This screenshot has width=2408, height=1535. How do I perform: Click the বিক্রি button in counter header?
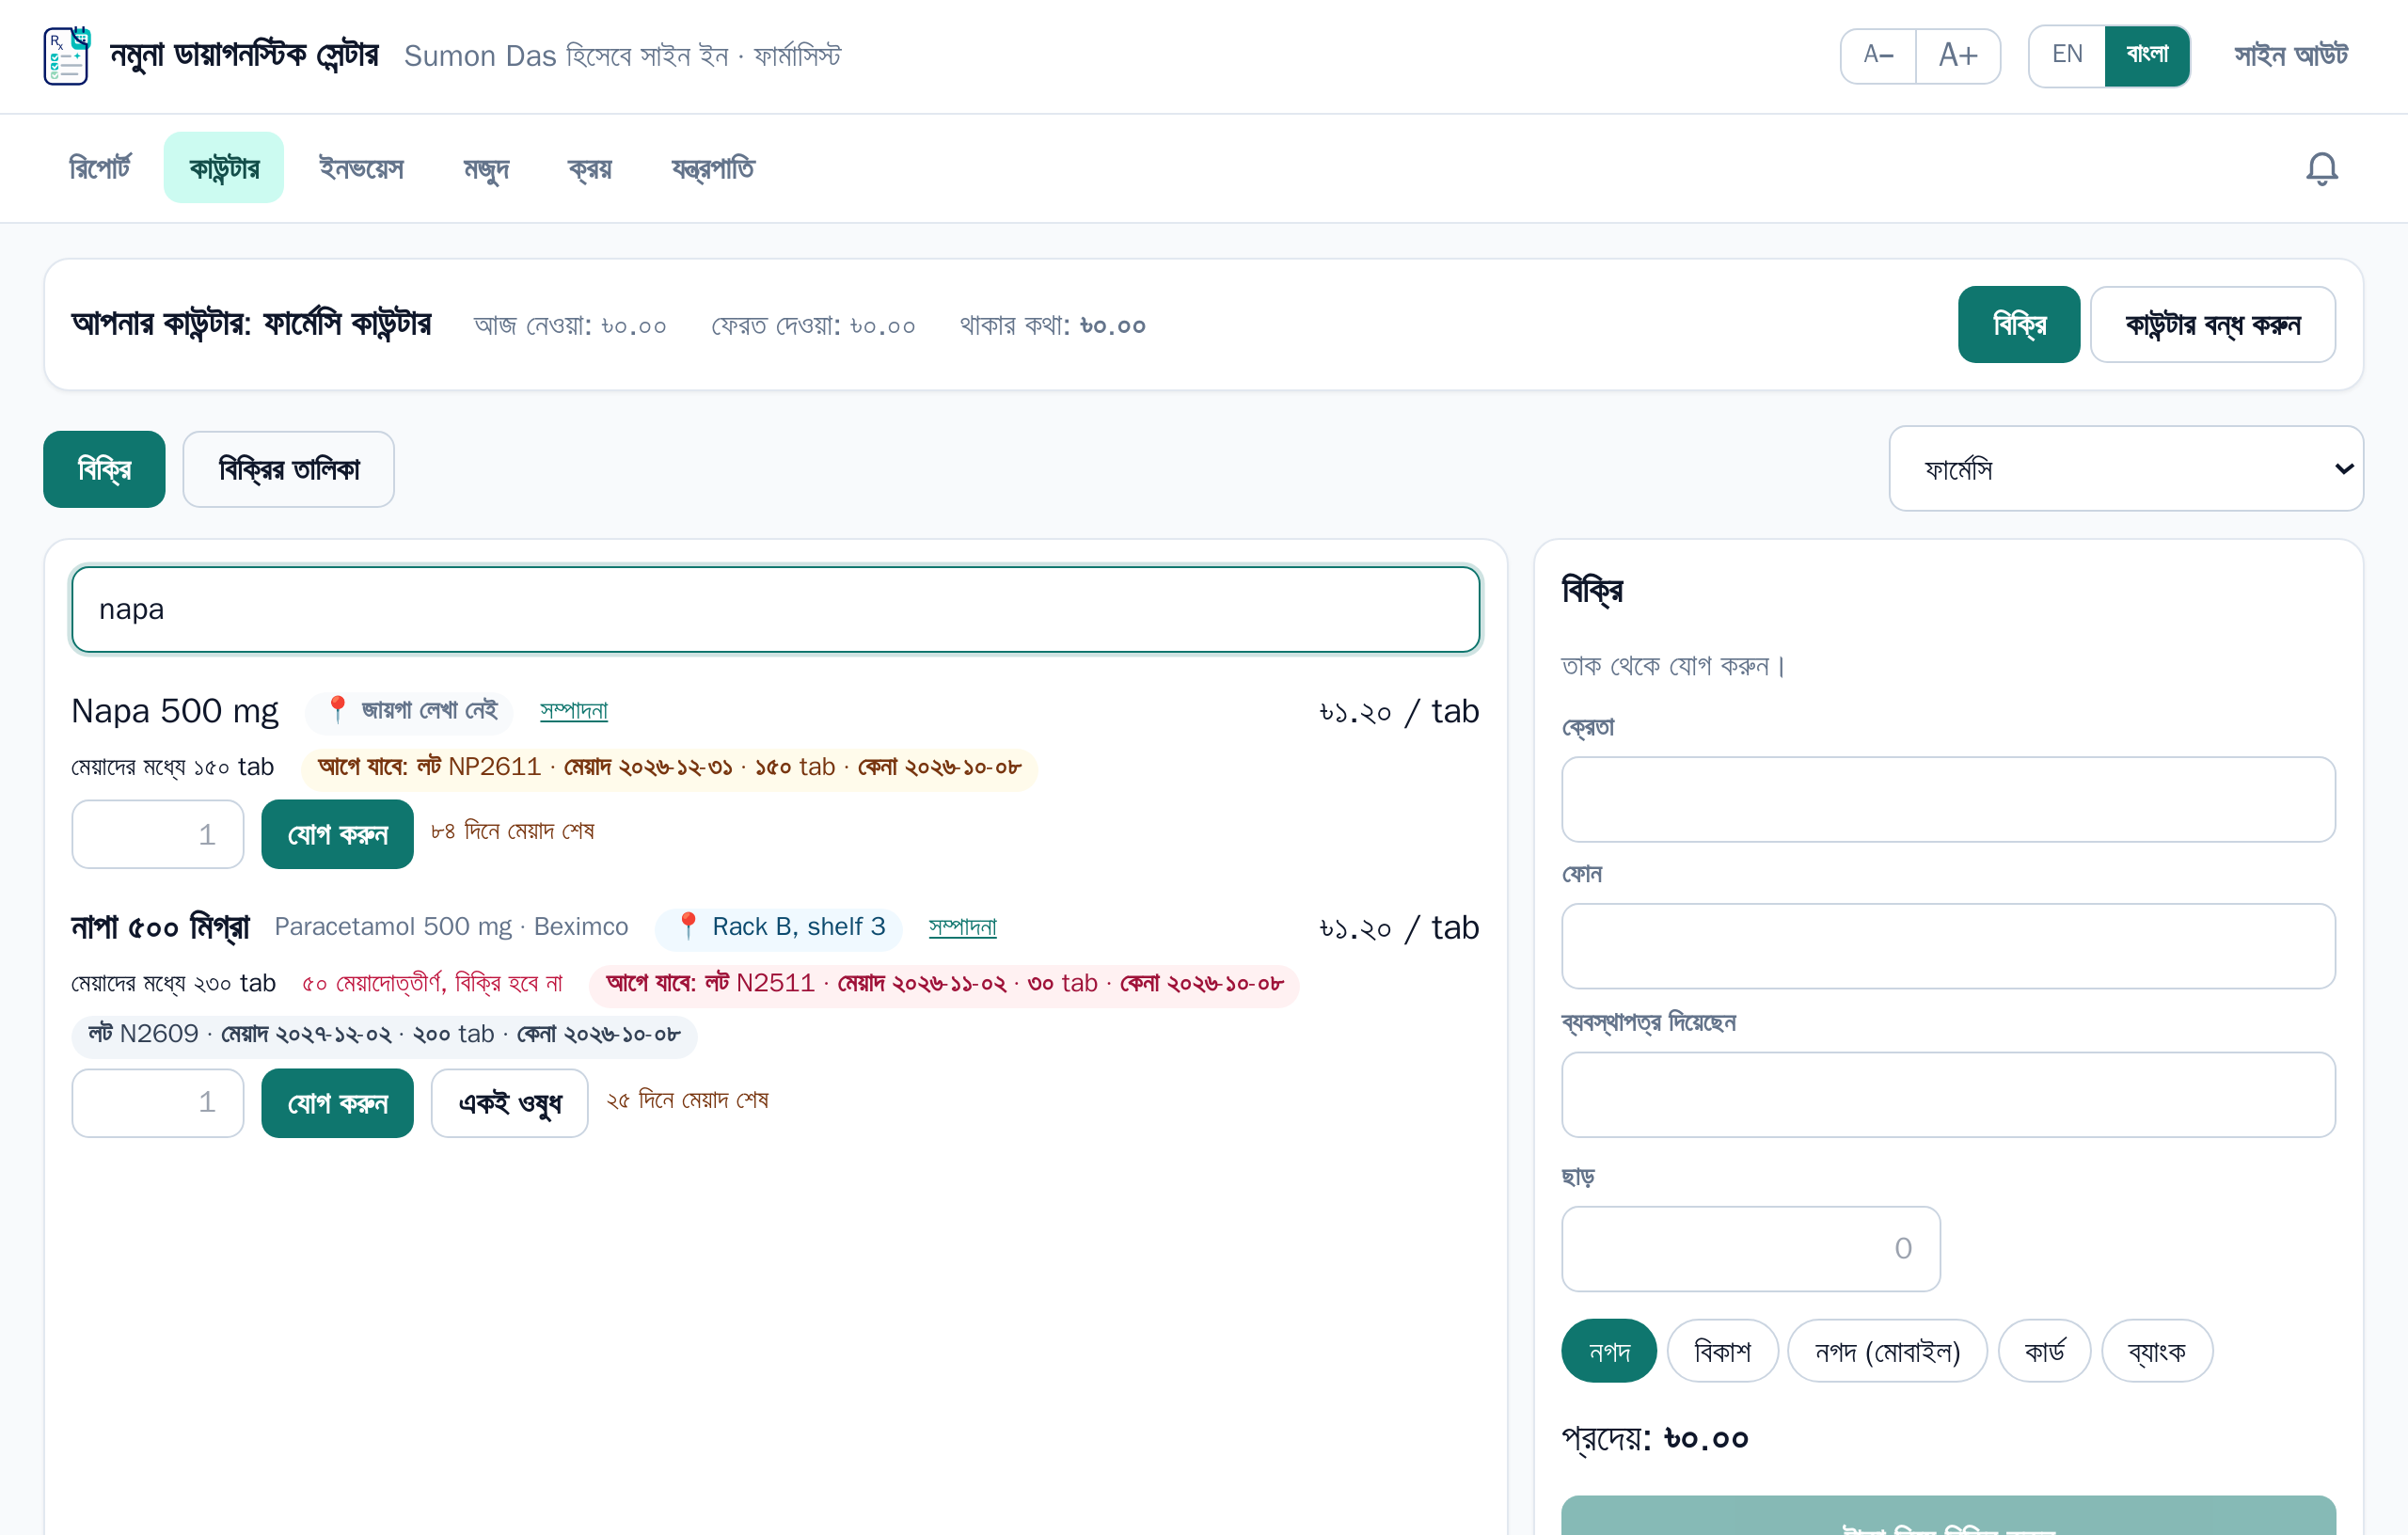point(2019,325)
